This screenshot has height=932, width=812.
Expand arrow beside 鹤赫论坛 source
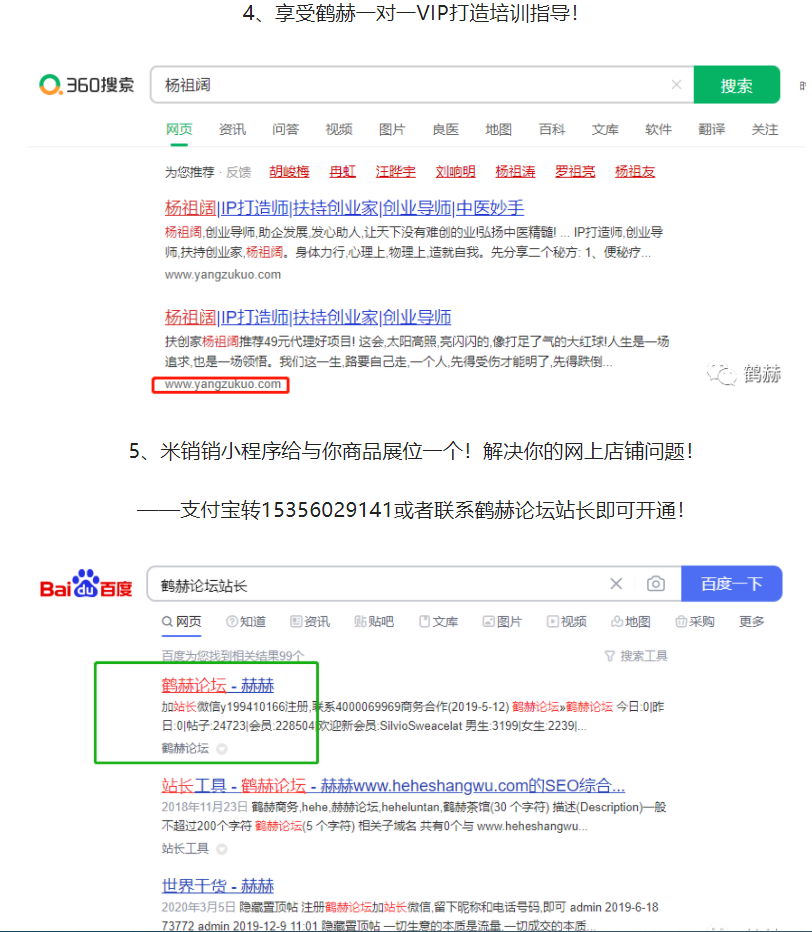[222, 748]
